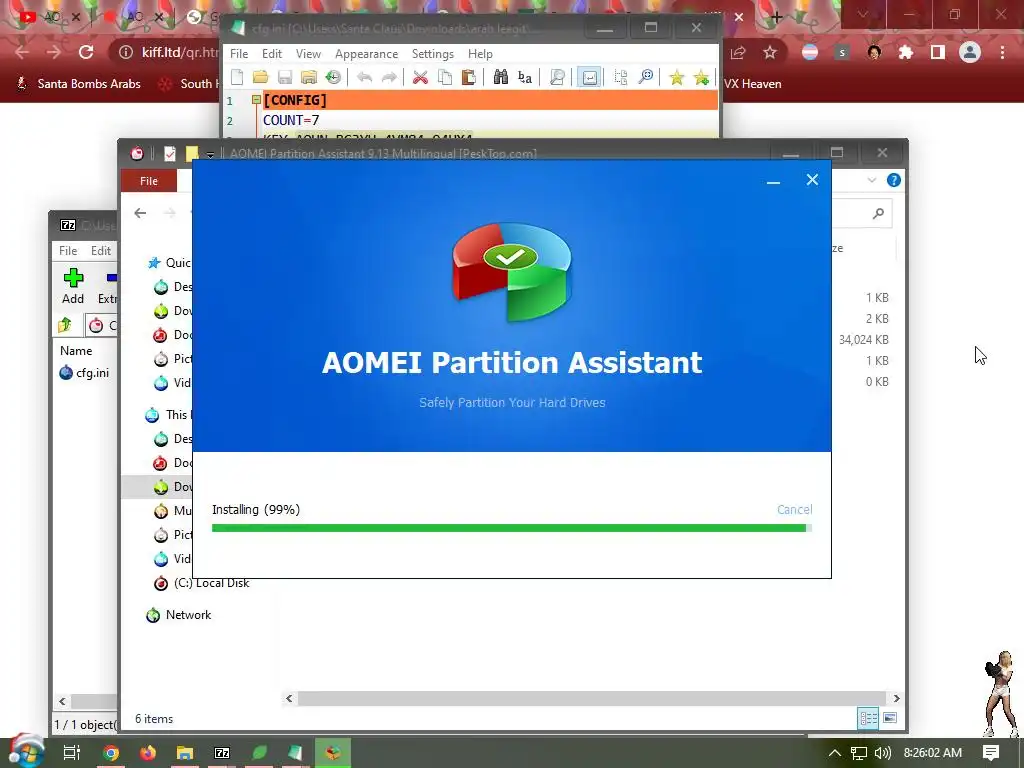Open File menu in 7-Zip window
Viewport: 1024px width, 768px height.
click(x=68, y=250)
